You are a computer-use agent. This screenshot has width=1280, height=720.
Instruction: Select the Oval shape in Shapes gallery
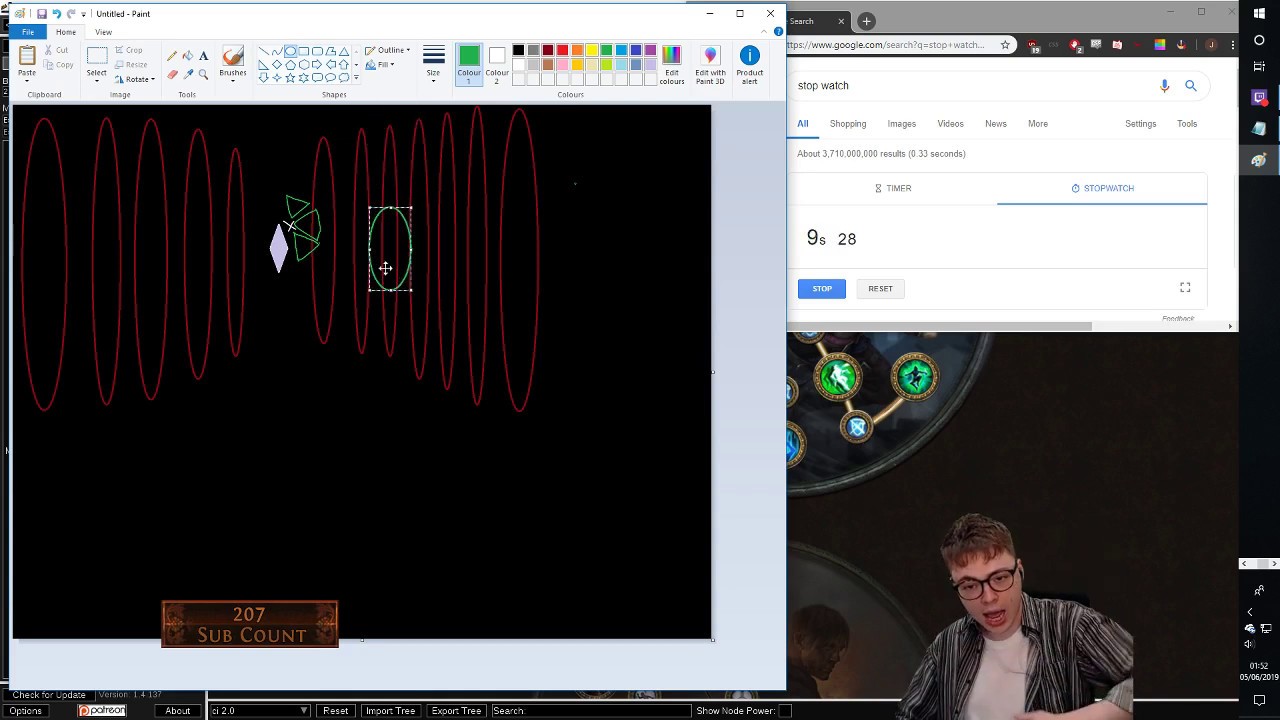[x=290, y=51]
